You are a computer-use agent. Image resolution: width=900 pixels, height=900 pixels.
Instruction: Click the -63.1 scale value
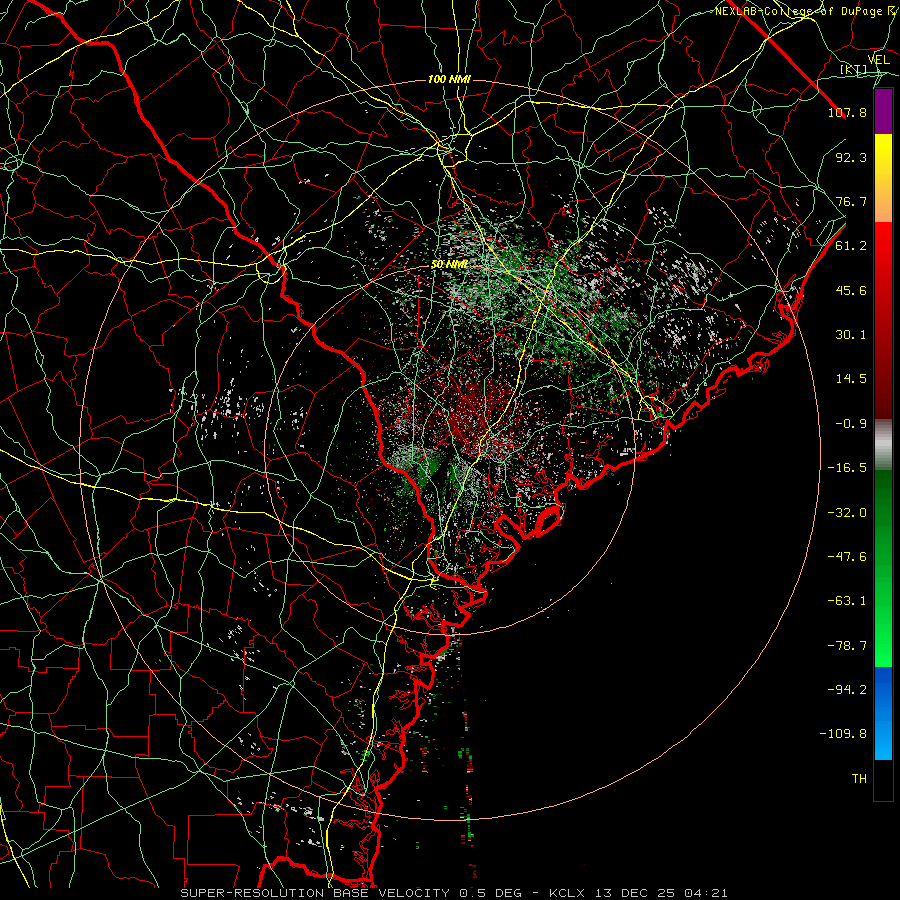click(x=847, y=601)
